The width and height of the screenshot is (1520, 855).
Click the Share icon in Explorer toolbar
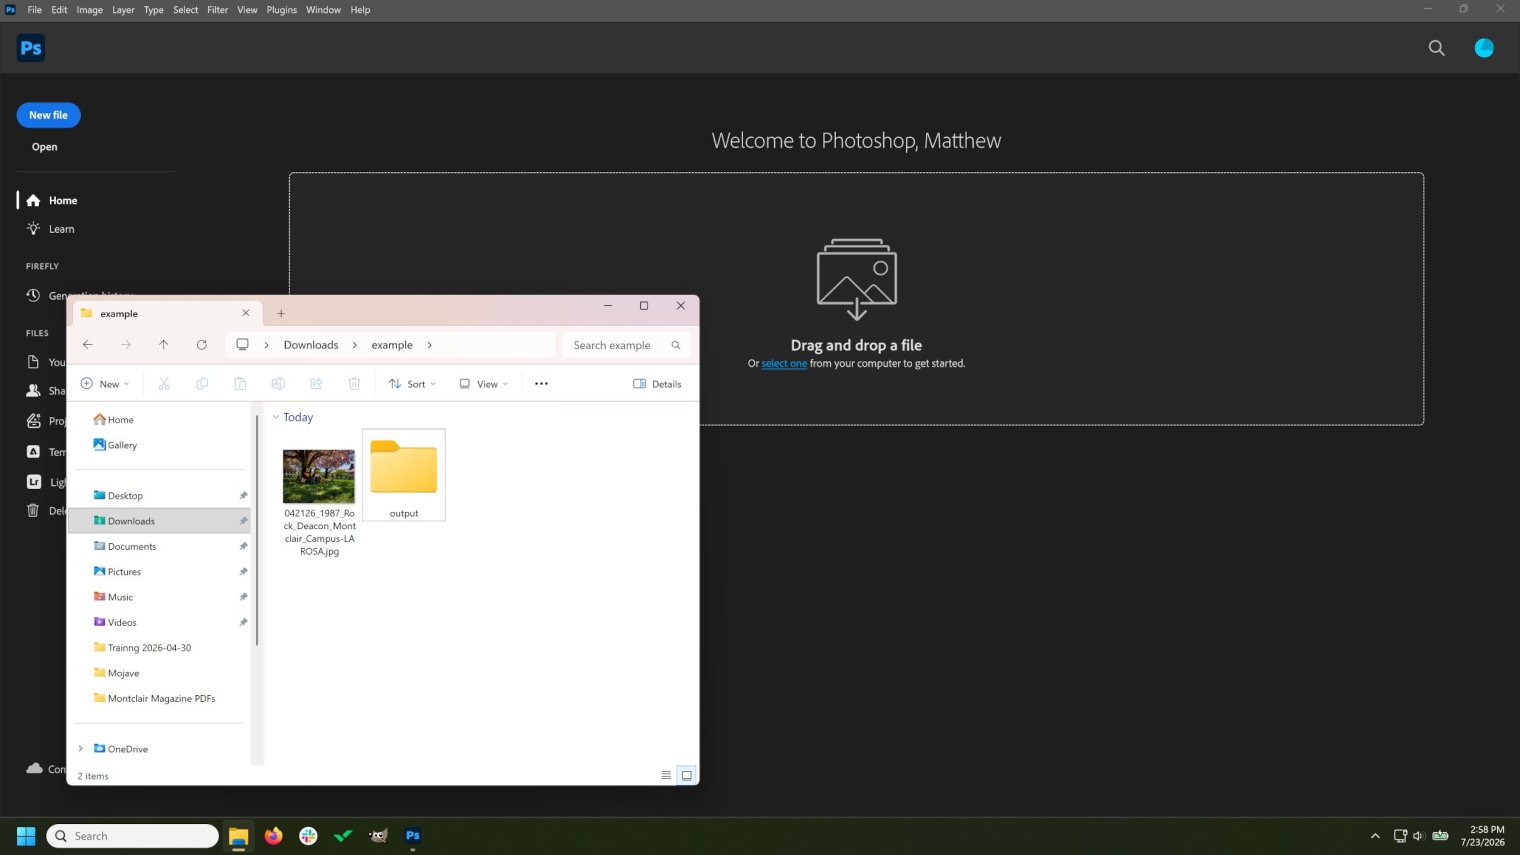(x=316, y=384)
